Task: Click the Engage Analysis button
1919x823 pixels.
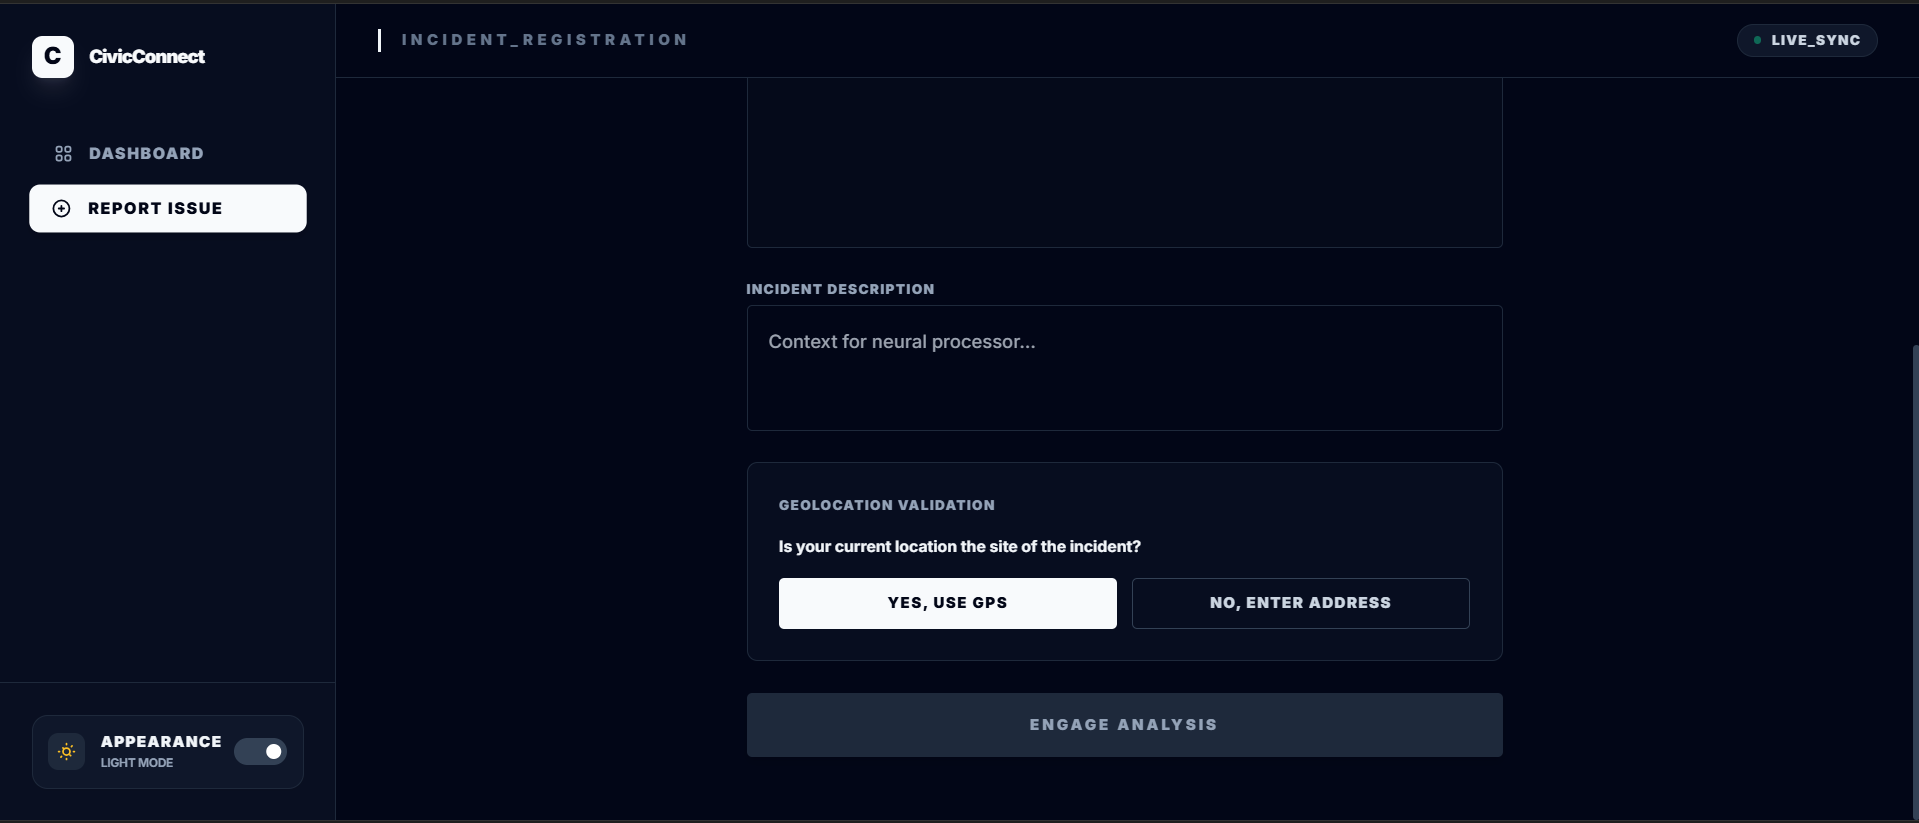Action: click(1124, 725)
